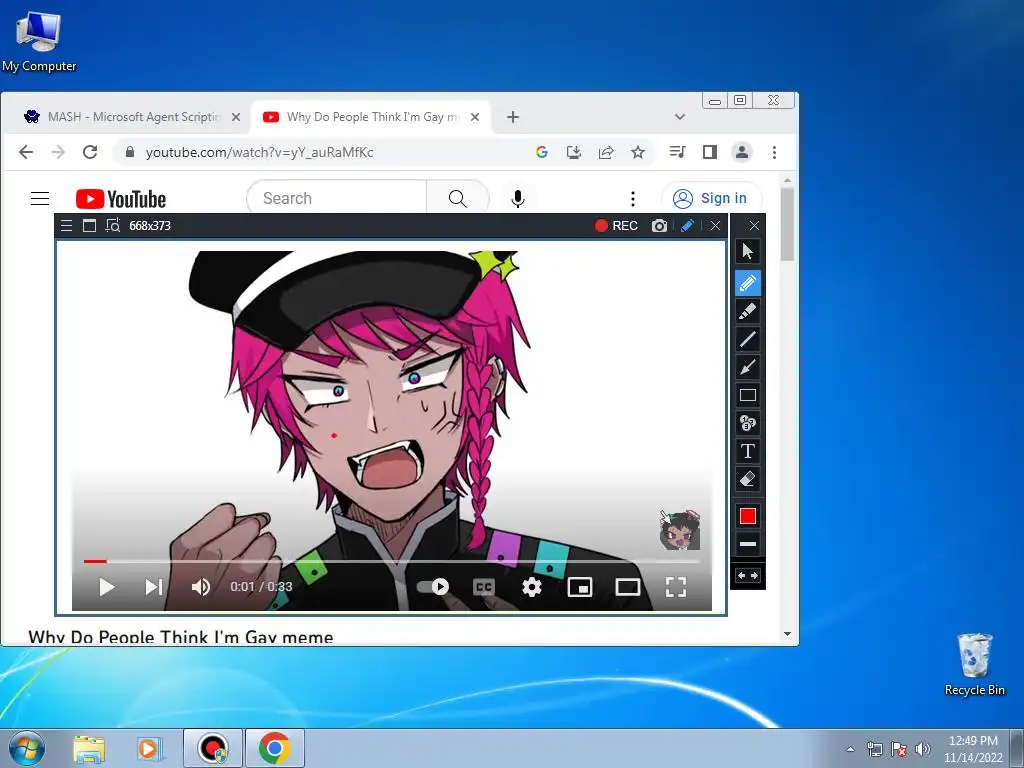Viewport: 1024px width, 768px height.
Task: Enable miniplayer mode
Action: (x=580, y=586)
